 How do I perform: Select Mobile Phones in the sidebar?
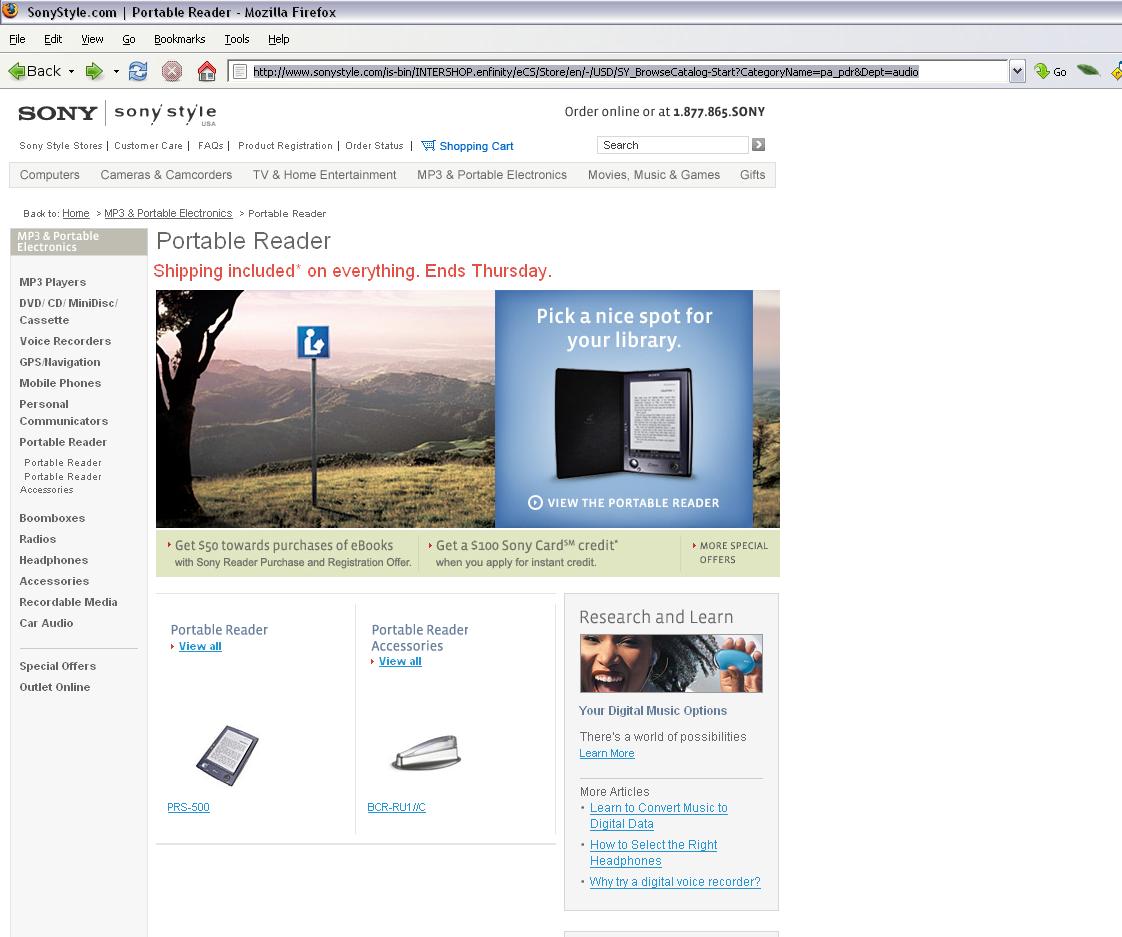point(60,383)
